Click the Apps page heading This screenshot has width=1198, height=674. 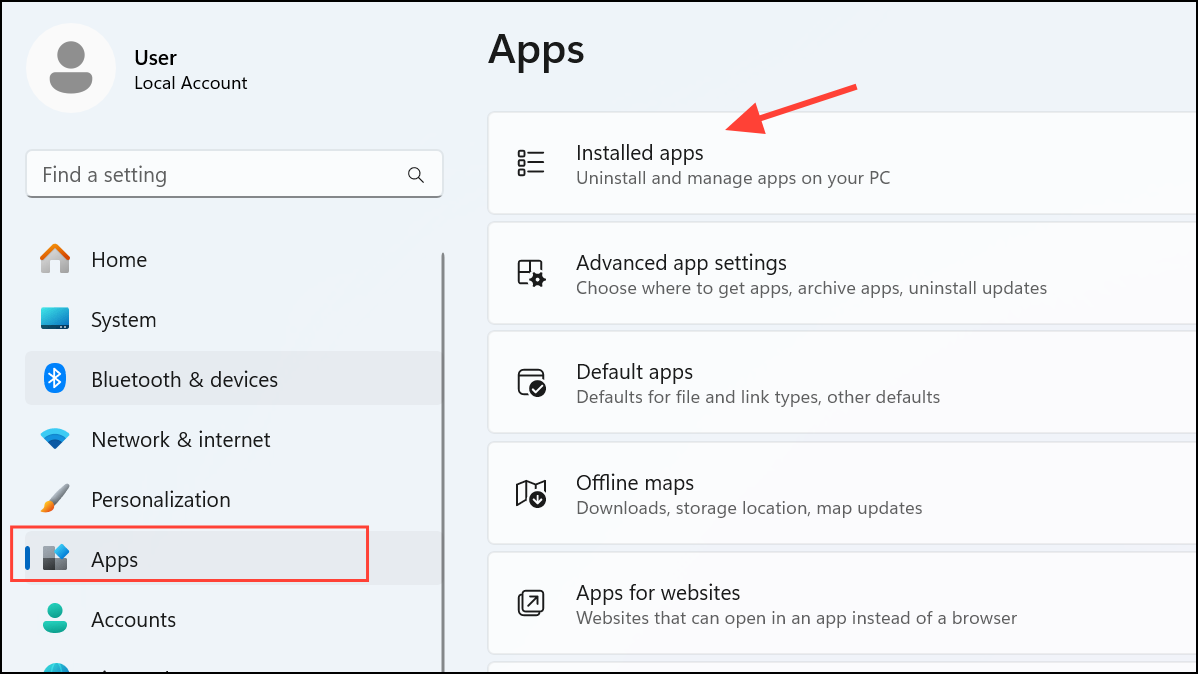536,50
